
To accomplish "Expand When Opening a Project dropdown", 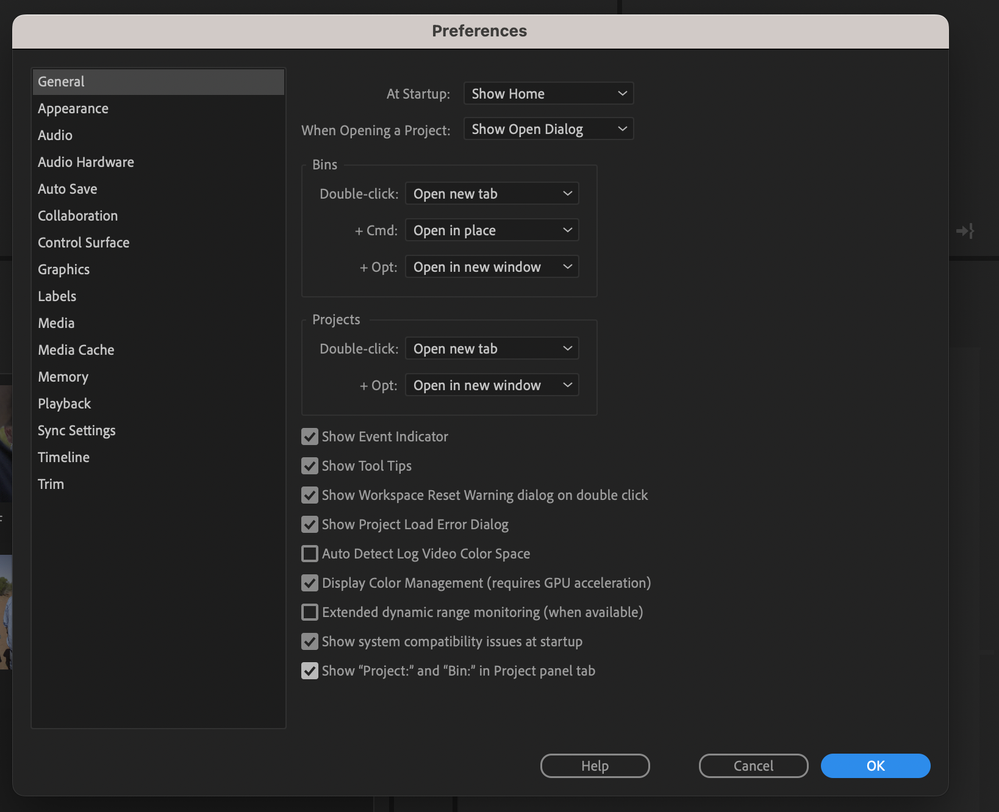I will point(548,129).
